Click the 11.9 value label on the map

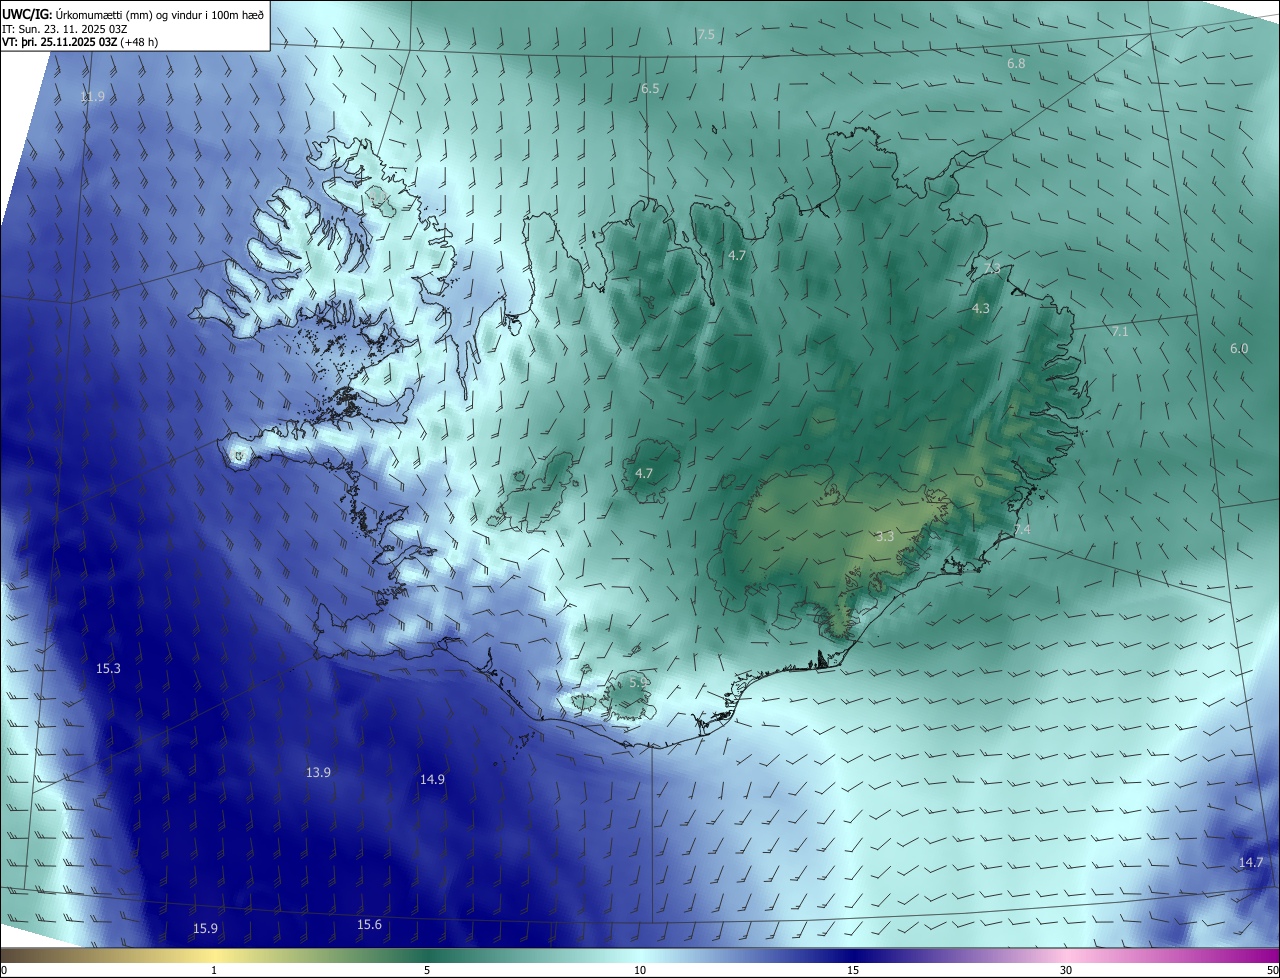click(x=92, y=97)
